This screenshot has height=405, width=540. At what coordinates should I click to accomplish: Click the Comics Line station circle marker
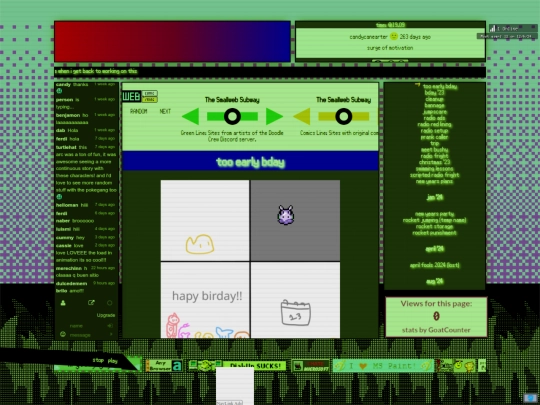tap(343, 116)
